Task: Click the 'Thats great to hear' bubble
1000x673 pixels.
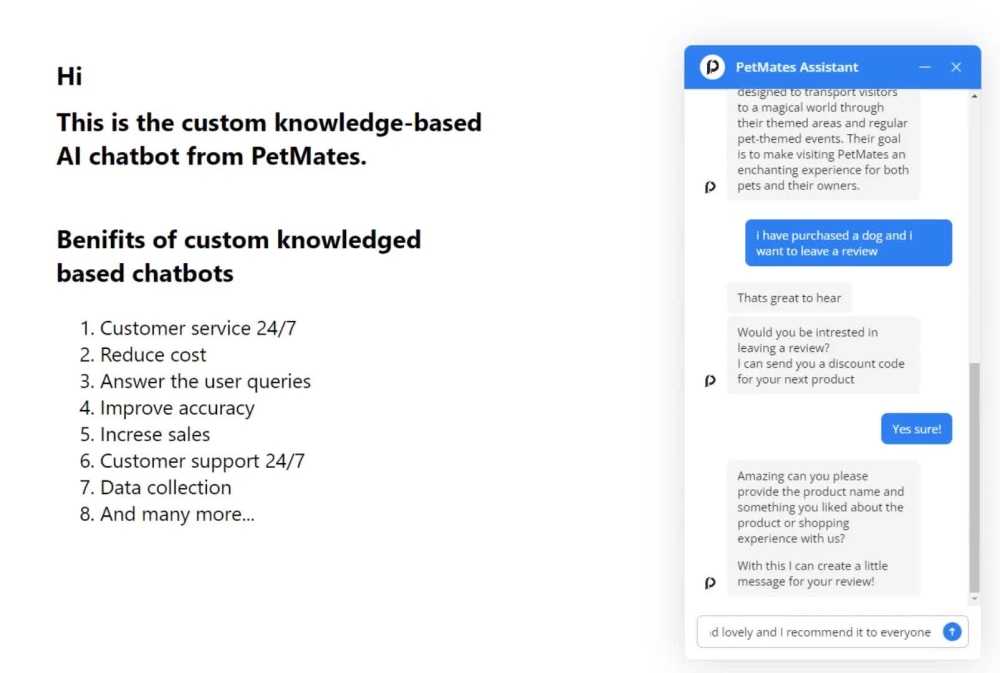Action: 789,297
